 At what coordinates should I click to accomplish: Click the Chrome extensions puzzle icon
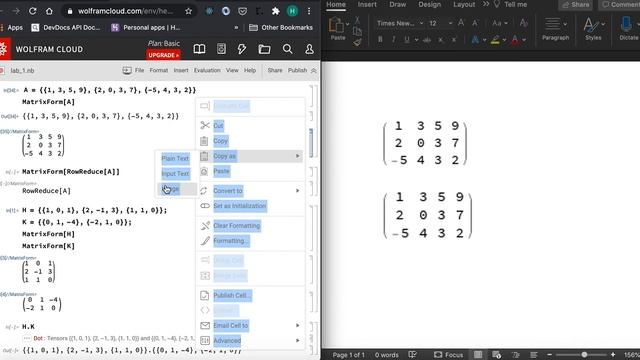276,11
